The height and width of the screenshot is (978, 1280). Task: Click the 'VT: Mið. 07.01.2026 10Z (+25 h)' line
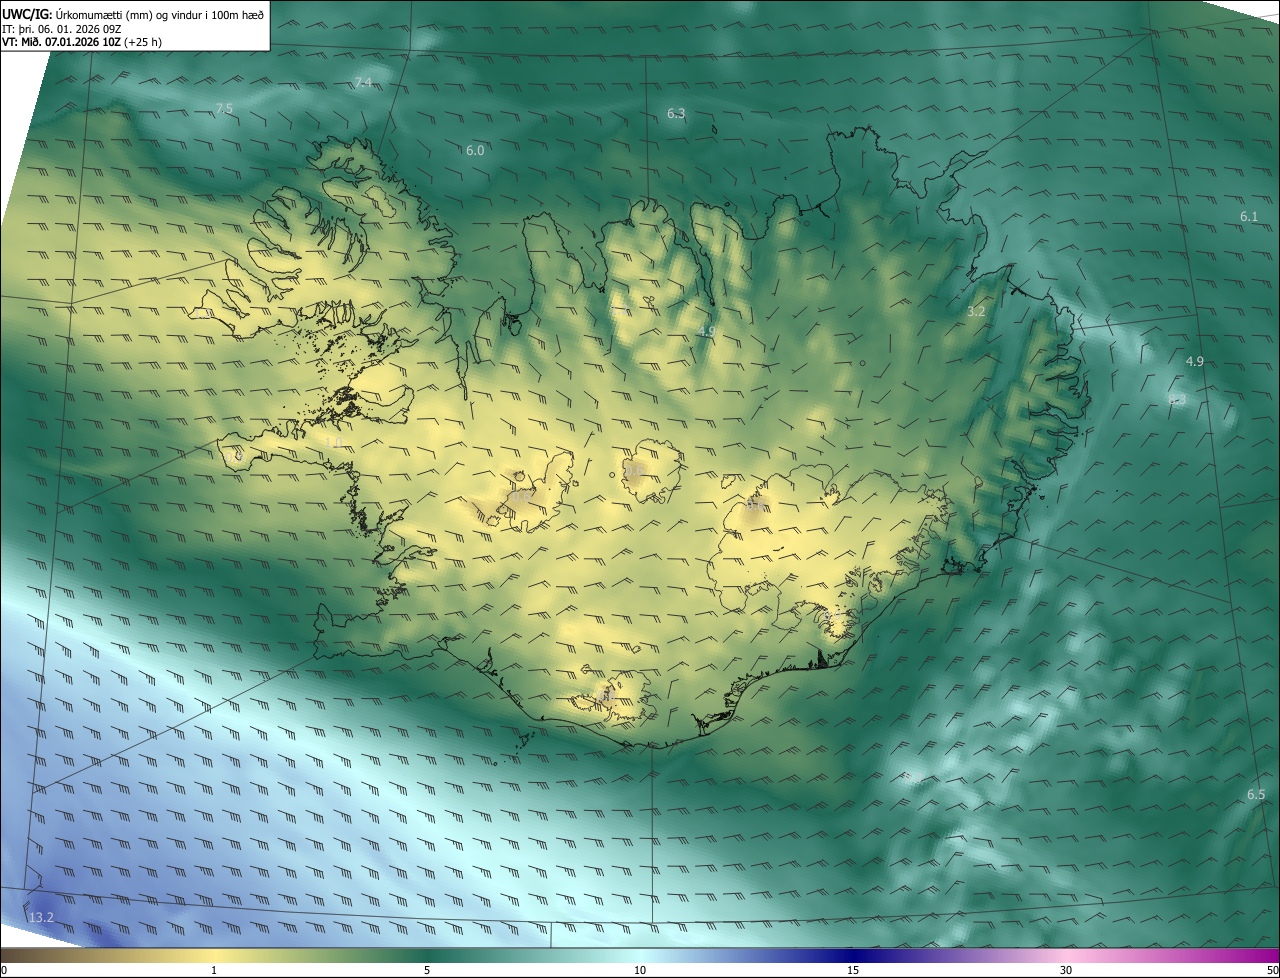pyautogui.click(x=80, y=42)
